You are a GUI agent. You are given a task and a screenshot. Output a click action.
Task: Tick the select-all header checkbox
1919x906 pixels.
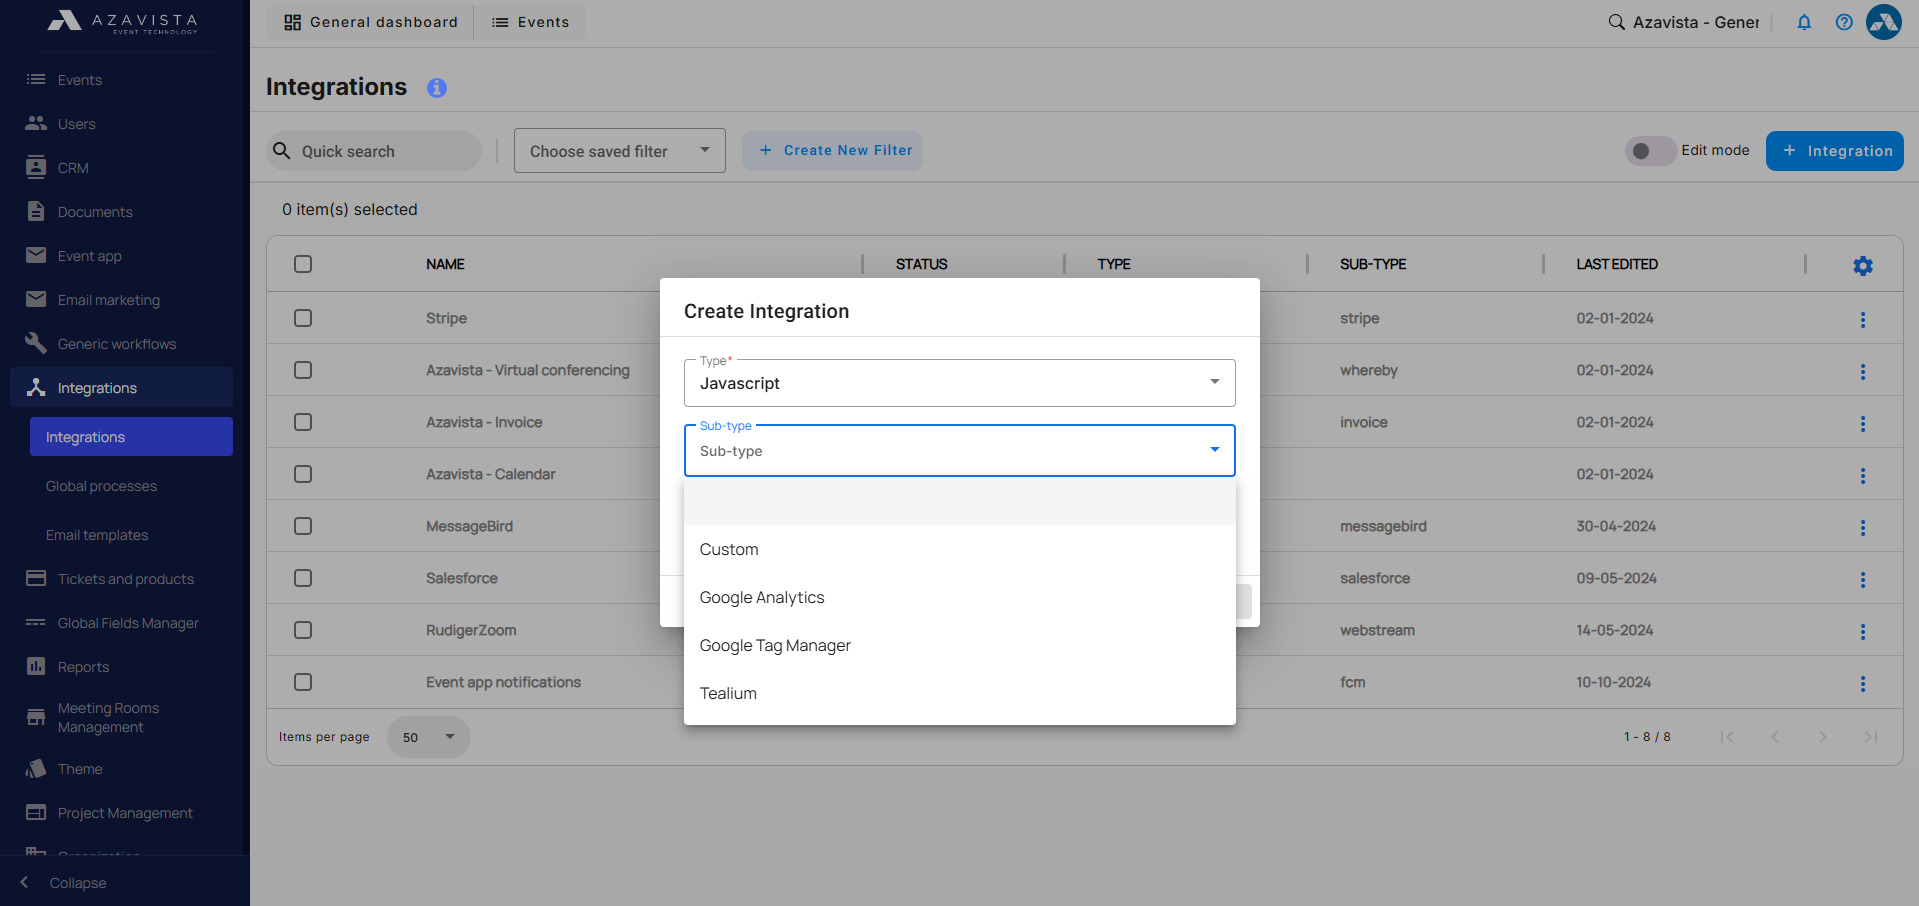pos(303,264)
